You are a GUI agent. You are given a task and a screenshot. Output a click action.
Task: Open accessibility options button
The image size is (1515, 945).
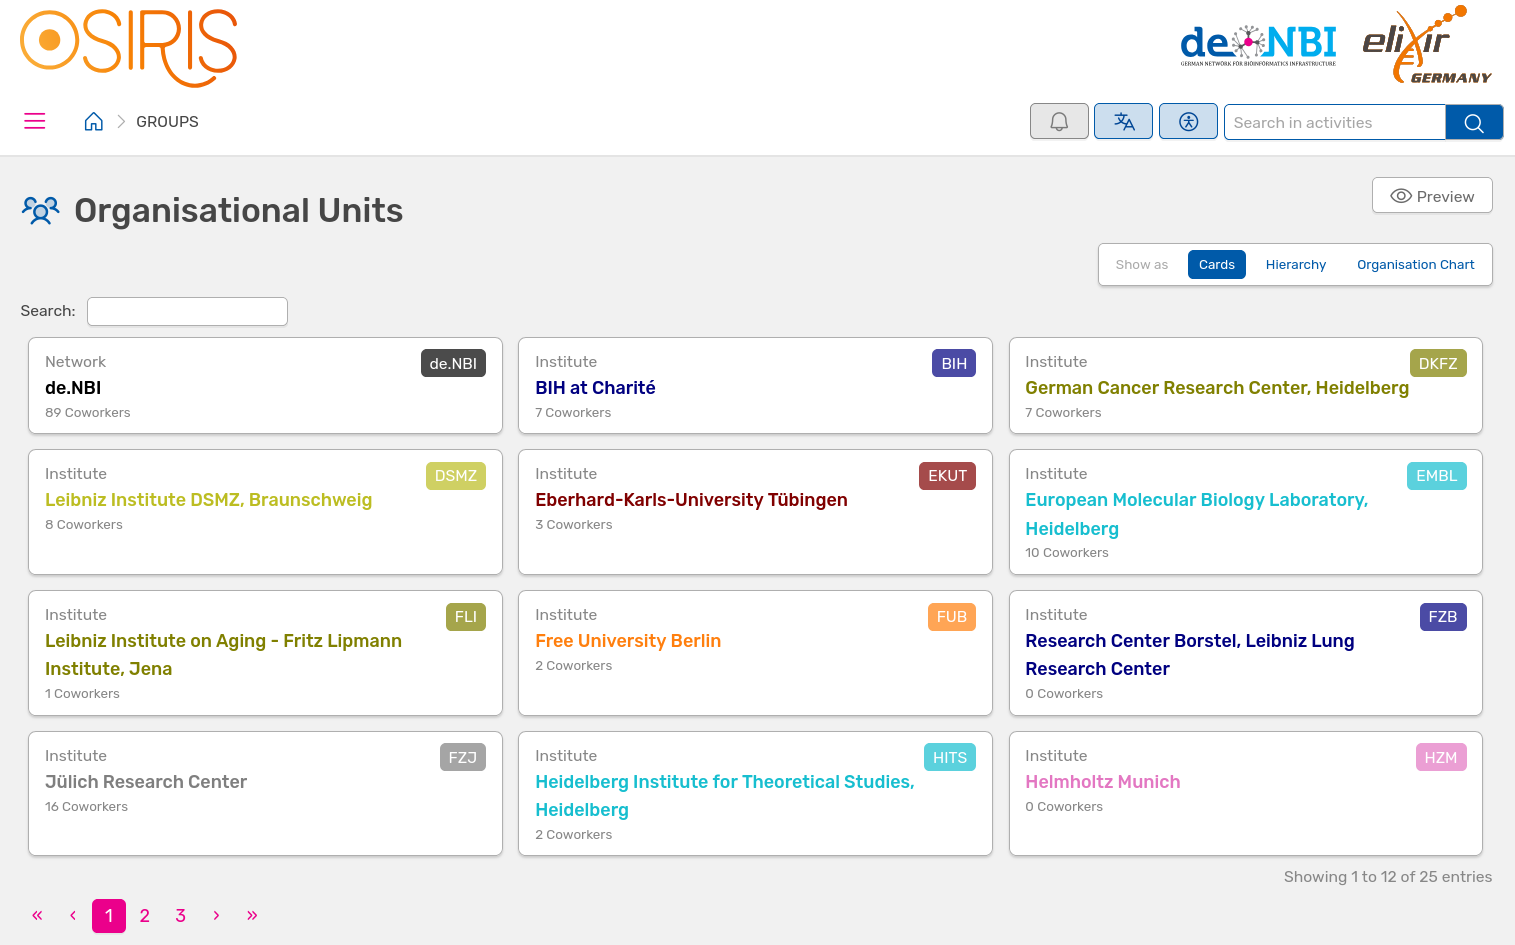pos(1188,122)
